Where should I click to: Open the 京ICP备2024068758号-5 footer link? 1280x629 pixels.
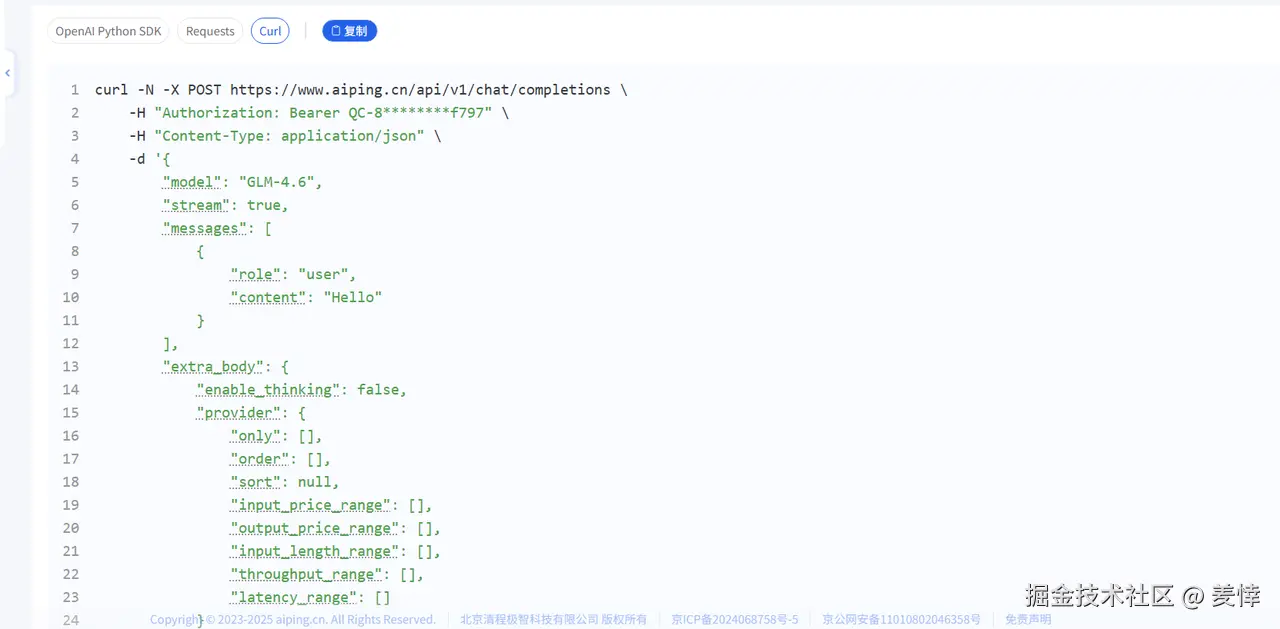(735, 620)
